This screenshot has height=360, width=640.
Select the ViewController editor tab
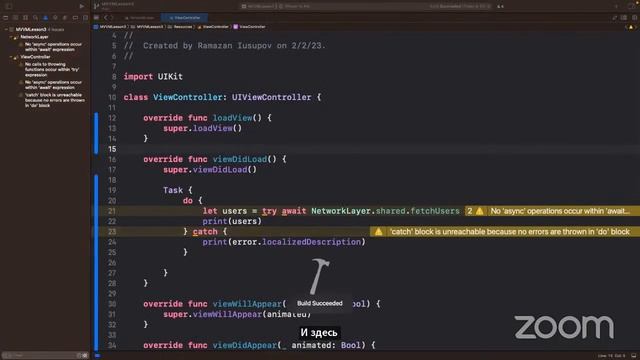pyautogui.click(x=184, y=18)
